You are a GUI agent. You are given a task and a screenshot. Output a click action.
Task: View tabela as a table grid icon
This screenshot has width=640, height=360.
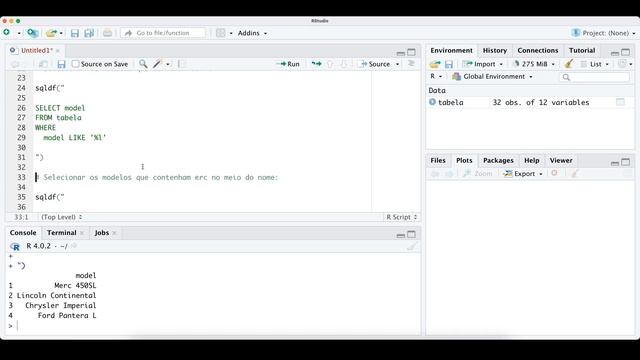[620, 102]
